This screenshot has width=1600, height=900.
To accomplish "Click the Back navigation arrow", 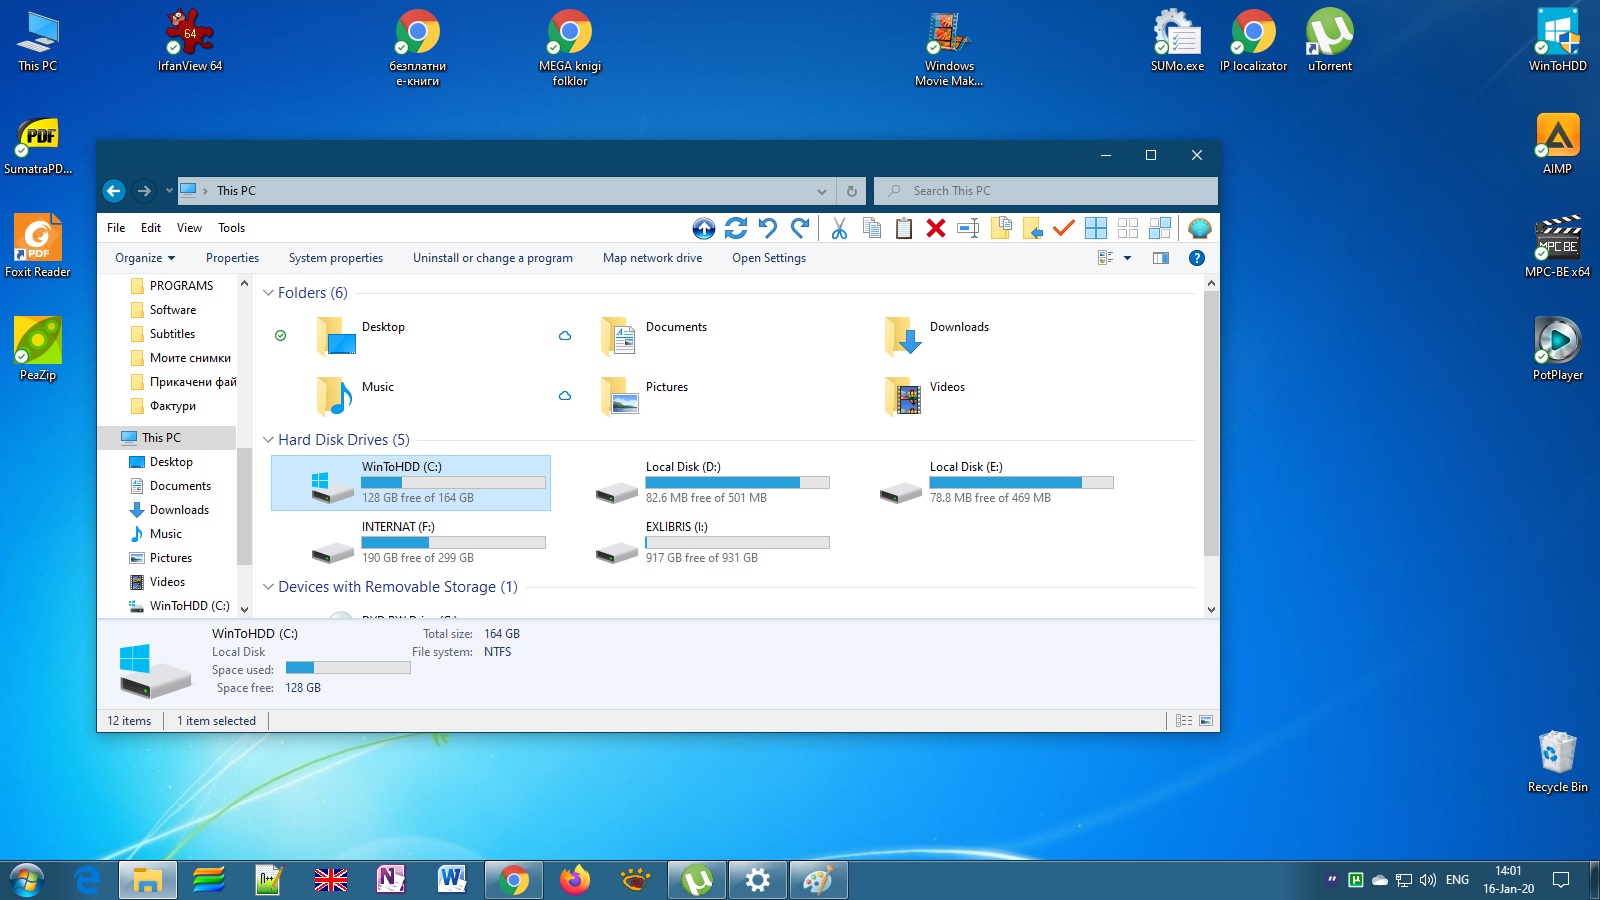I will tap(114, 191).
